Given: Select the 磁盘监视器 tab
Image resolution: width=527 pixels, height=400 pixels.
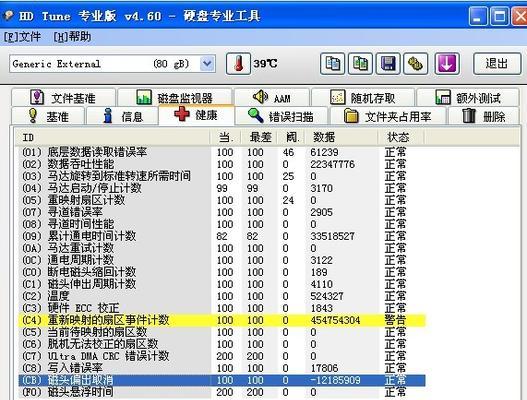Looking at the screenshot, I should coord(174,98).
